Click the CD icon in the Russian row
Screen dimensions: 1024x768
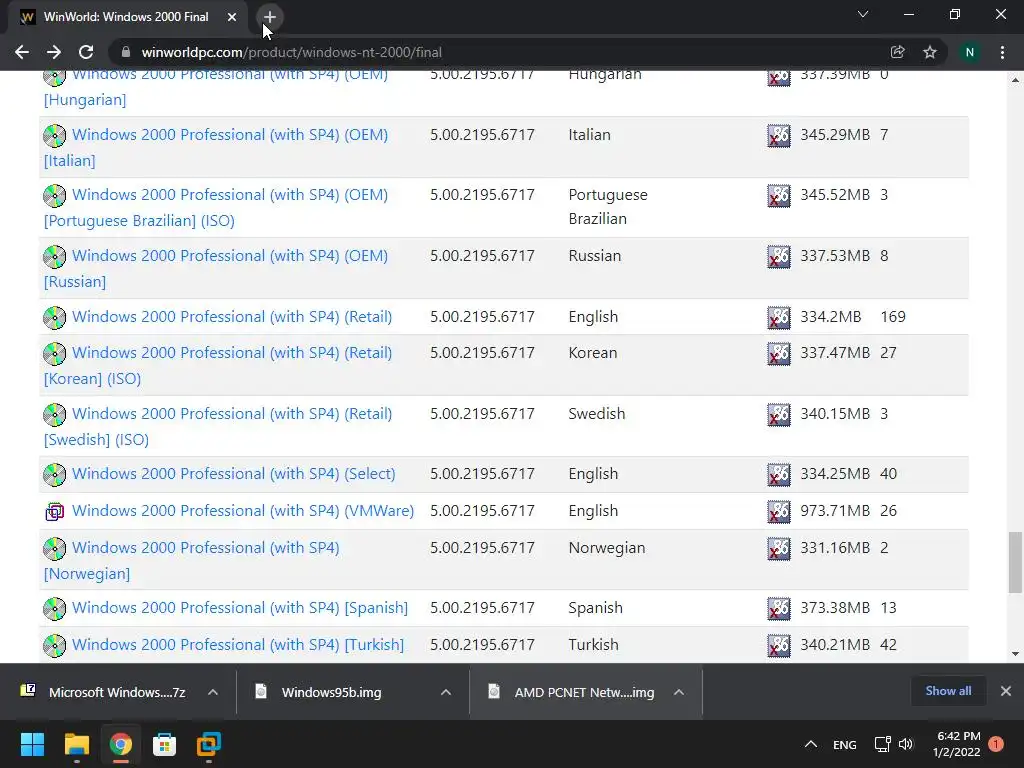click(55, 257)
